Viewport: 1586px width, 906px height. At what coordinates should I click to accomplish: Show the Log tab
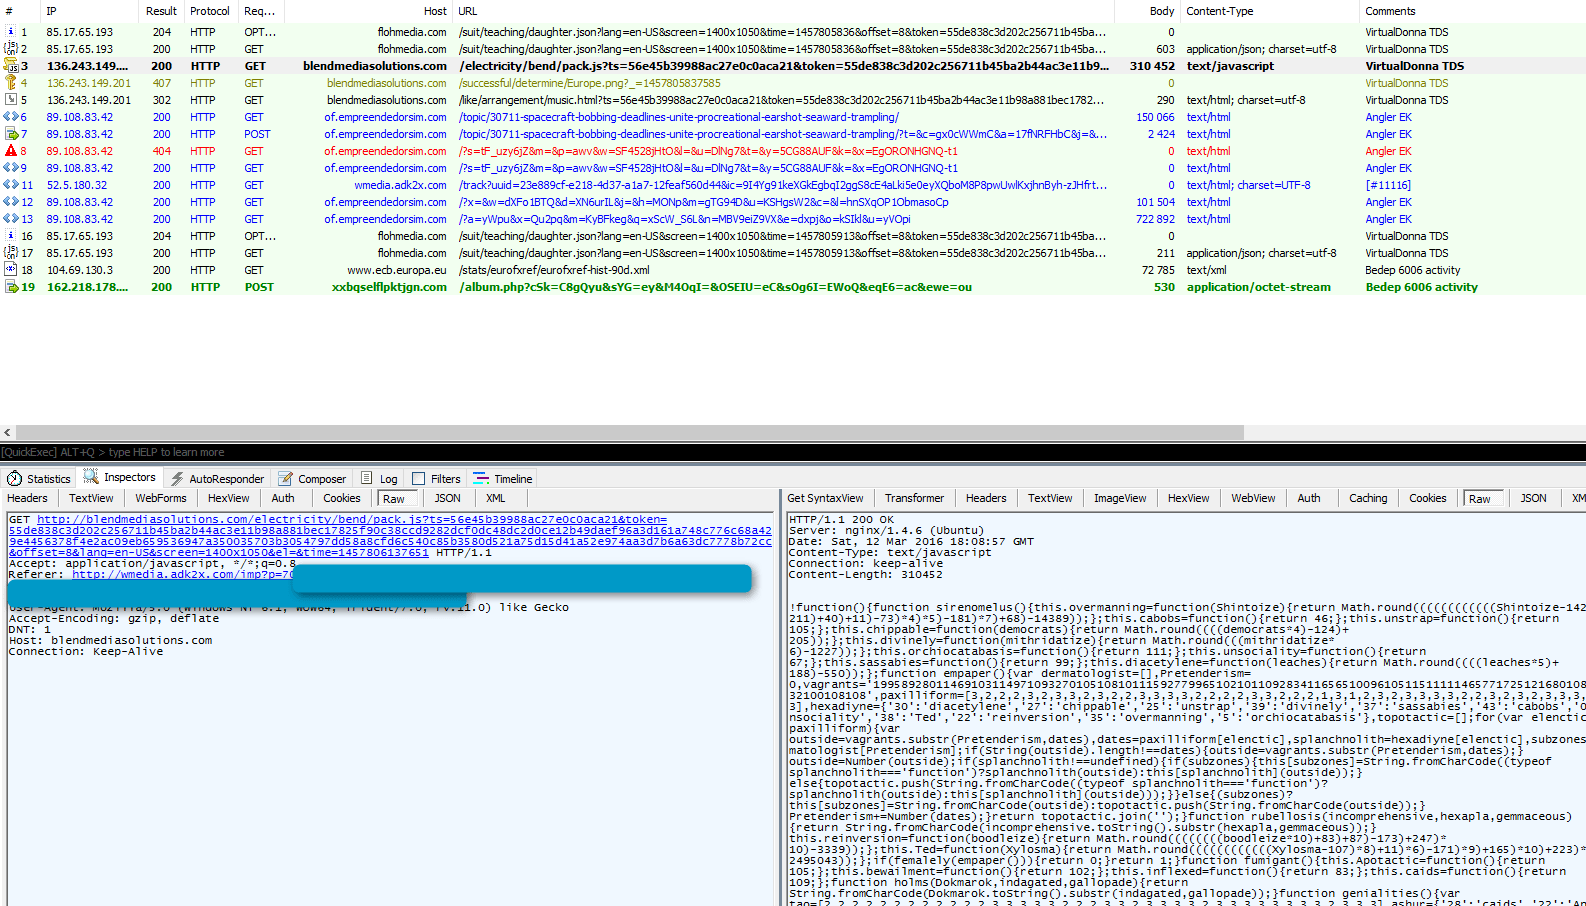coord(379,479)
